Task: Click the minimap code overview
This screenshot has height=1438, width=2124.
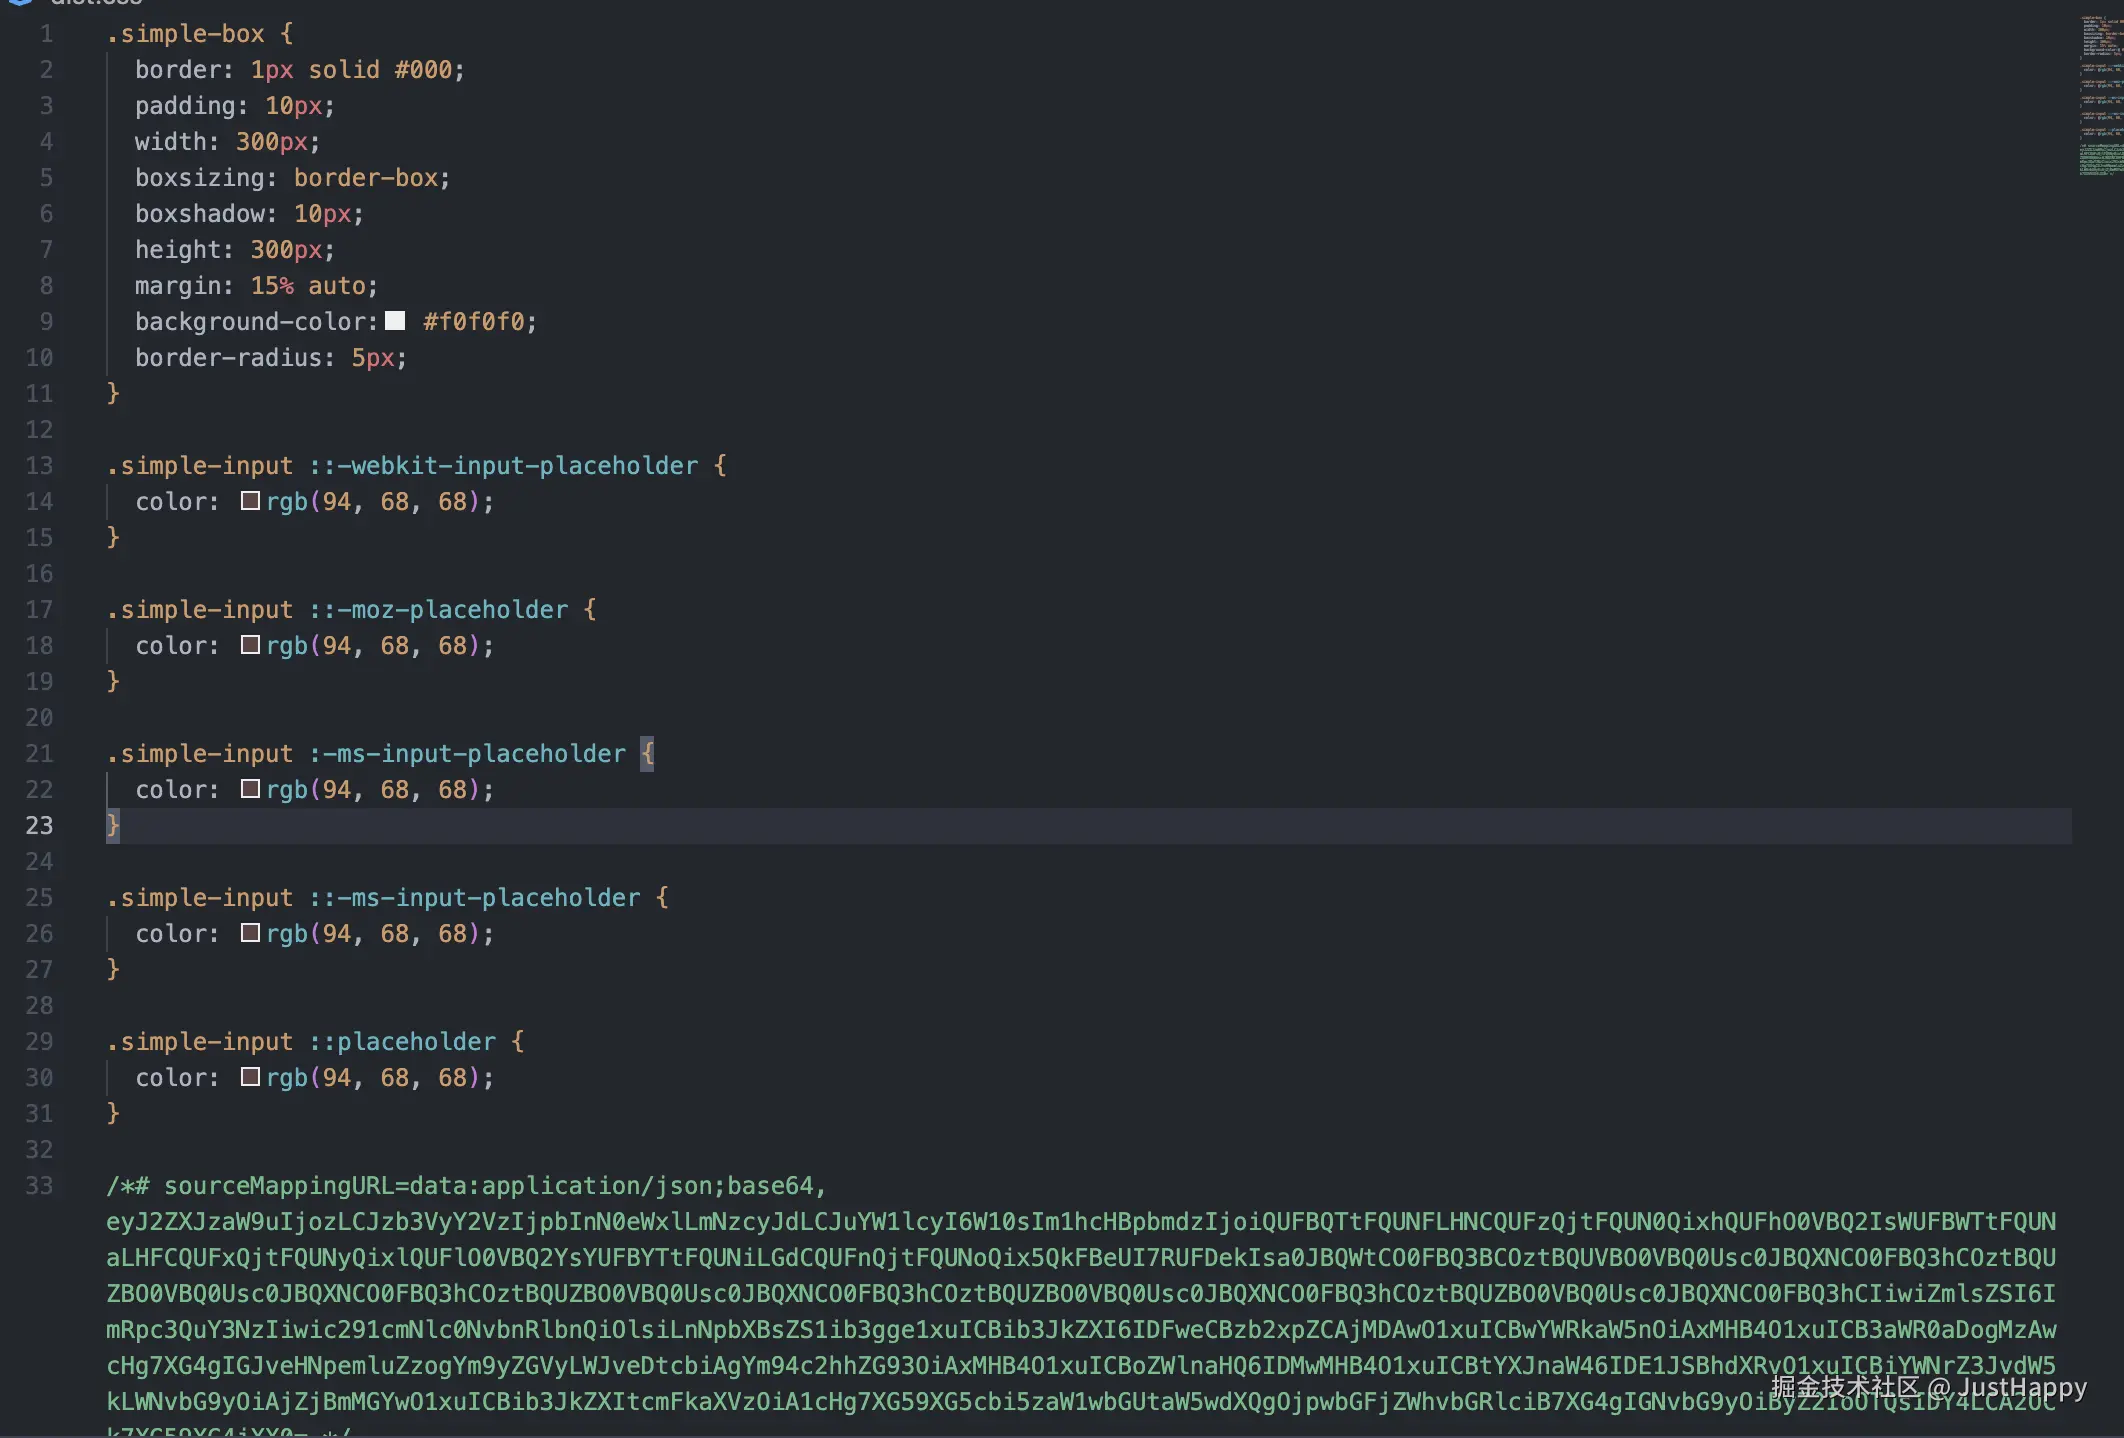Action: 2100,95
